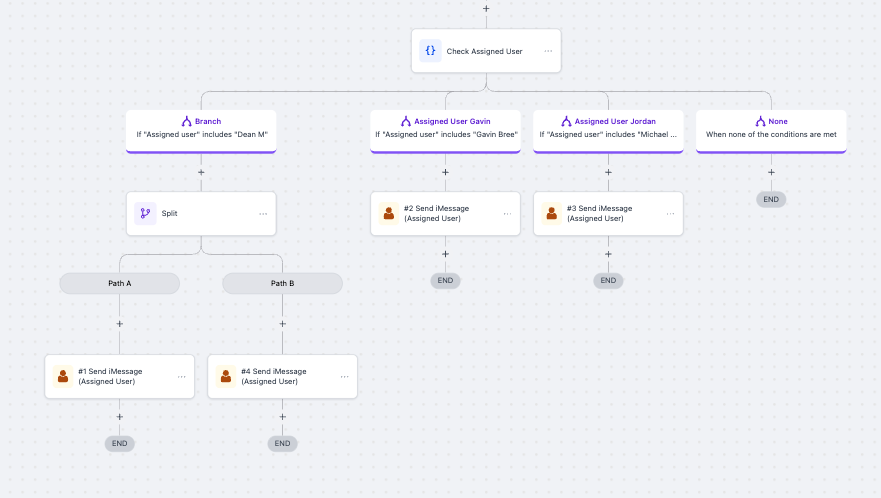The width and height of the screenshot is (881, 498).
Task: Click the Split node branch icon
Action: click(x=145, y=213)
